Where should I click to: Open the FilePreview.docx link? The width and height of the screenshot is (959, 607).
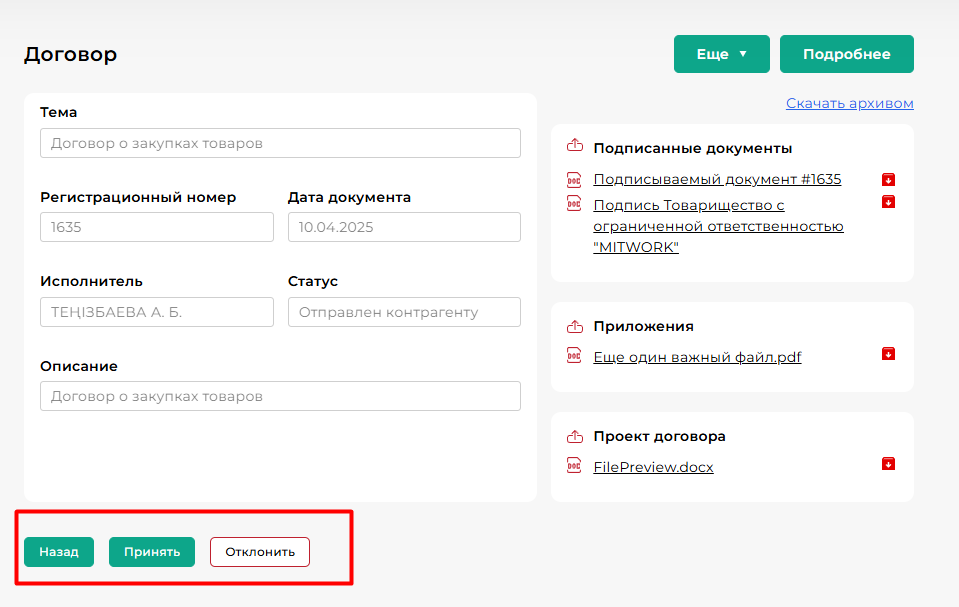(x=653, y=467)
